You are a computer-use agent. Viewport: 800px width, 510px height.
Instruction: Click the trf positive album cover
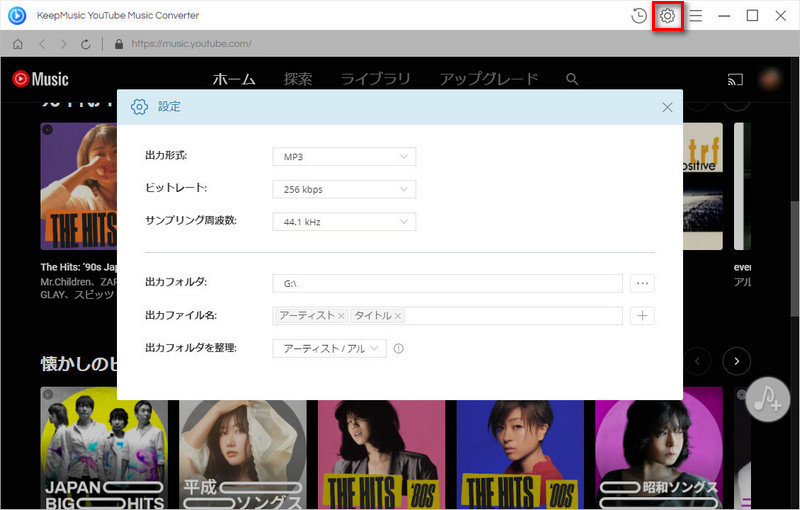tap(703, 186)
